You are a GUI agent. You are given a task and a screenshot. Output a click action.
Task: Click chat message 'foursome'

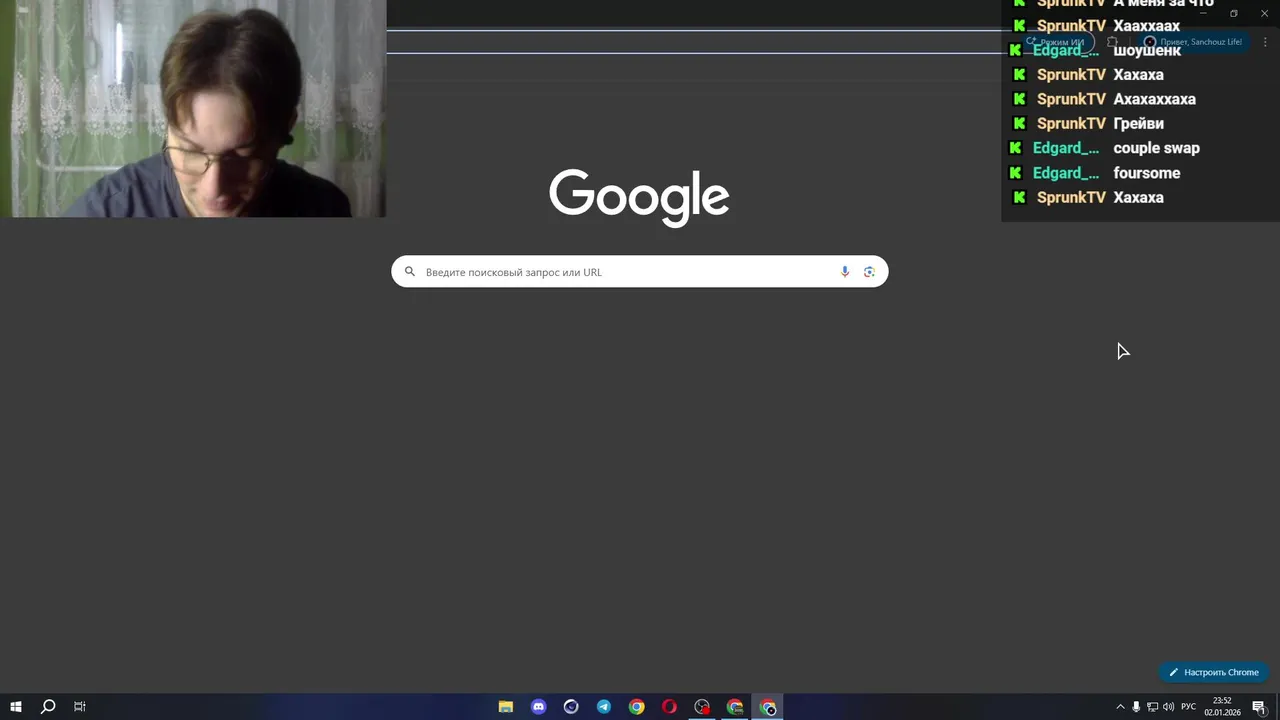(1146, 173)
